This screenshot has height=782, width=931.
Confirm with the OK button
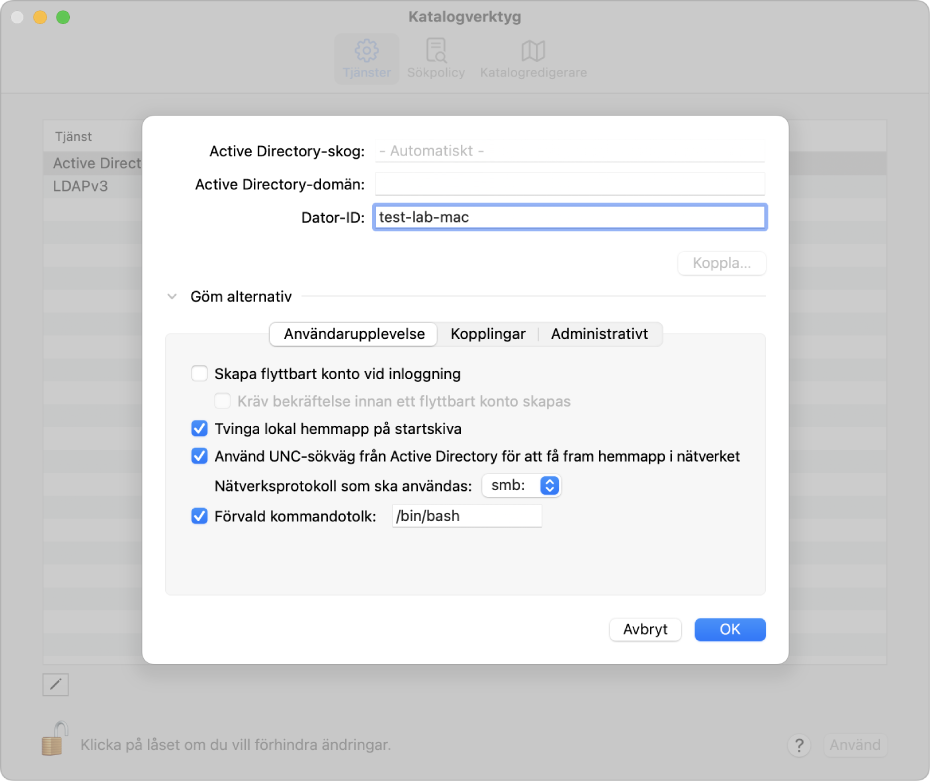click(x=730, y=629)
